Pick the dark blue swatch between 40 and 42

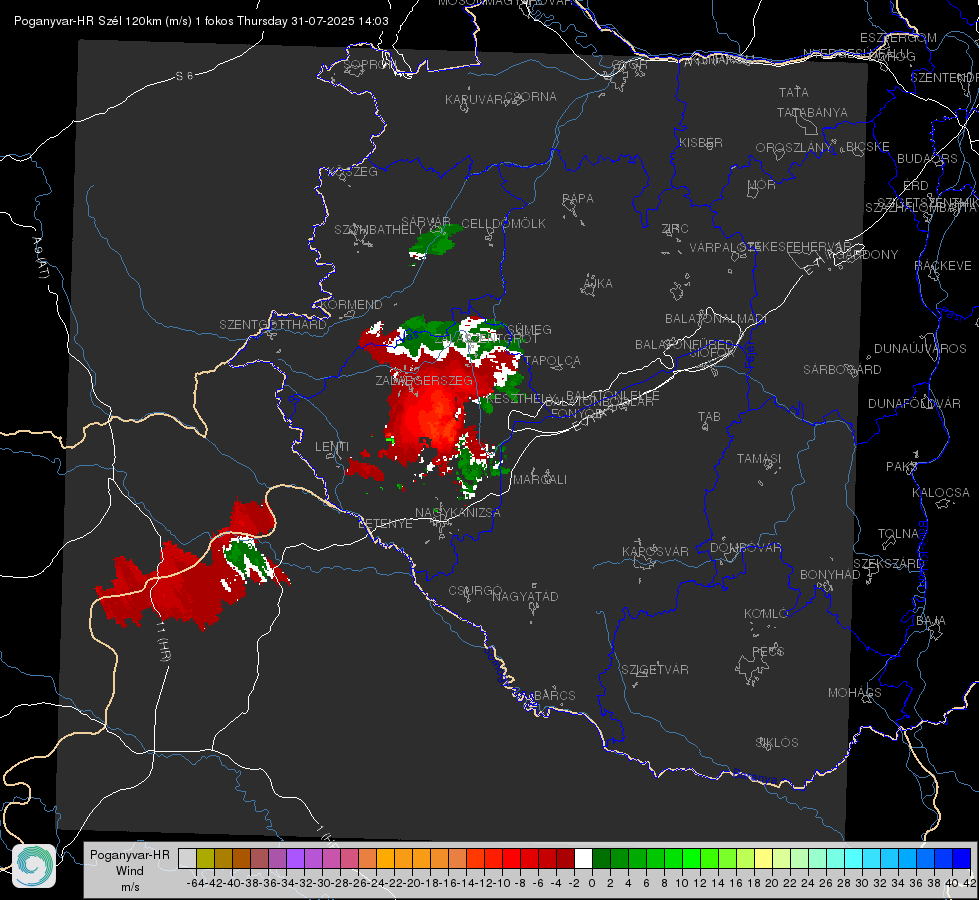point(962,858)
